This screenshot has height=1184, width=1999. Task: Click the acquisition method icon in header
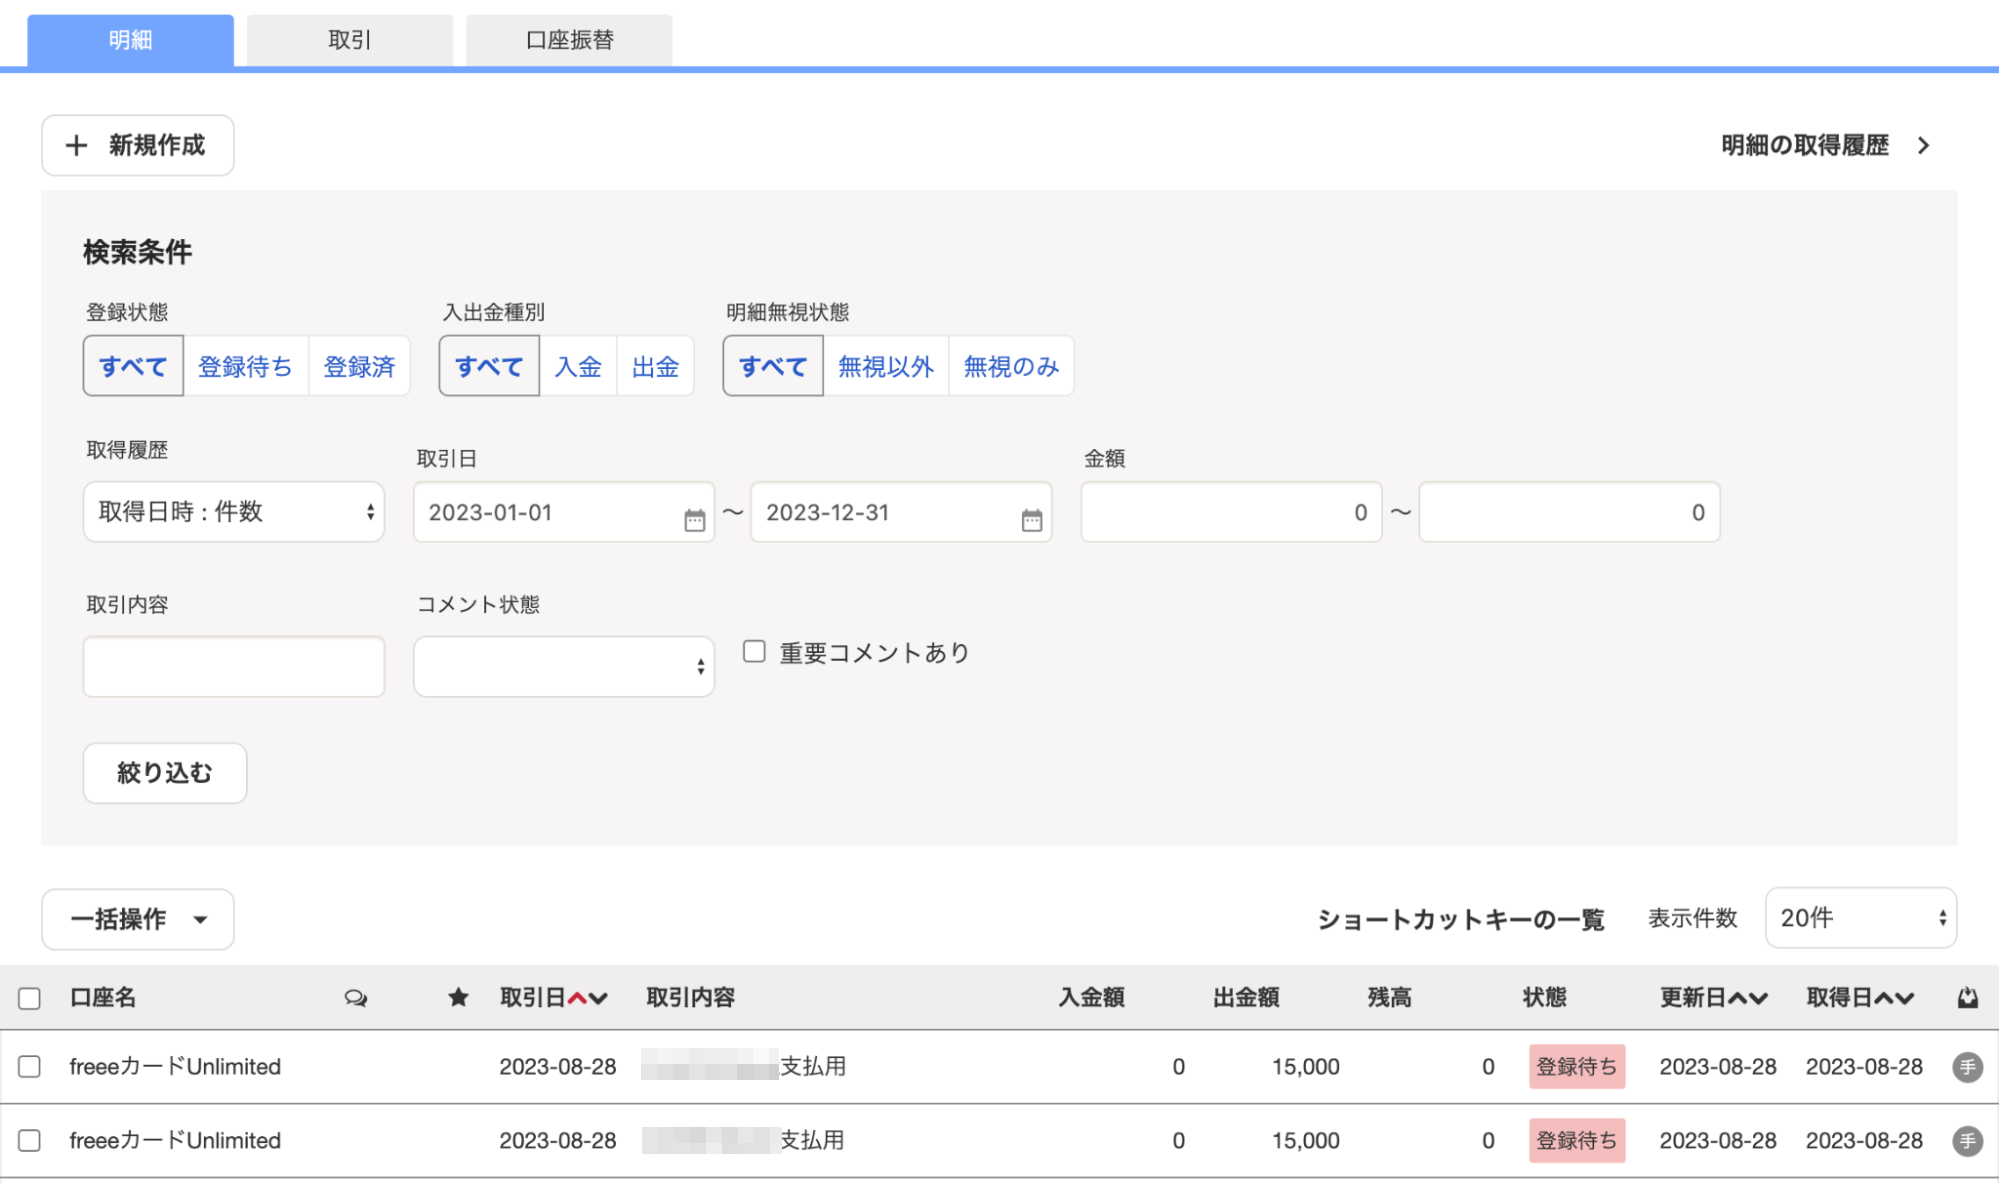coord(1967,997)
